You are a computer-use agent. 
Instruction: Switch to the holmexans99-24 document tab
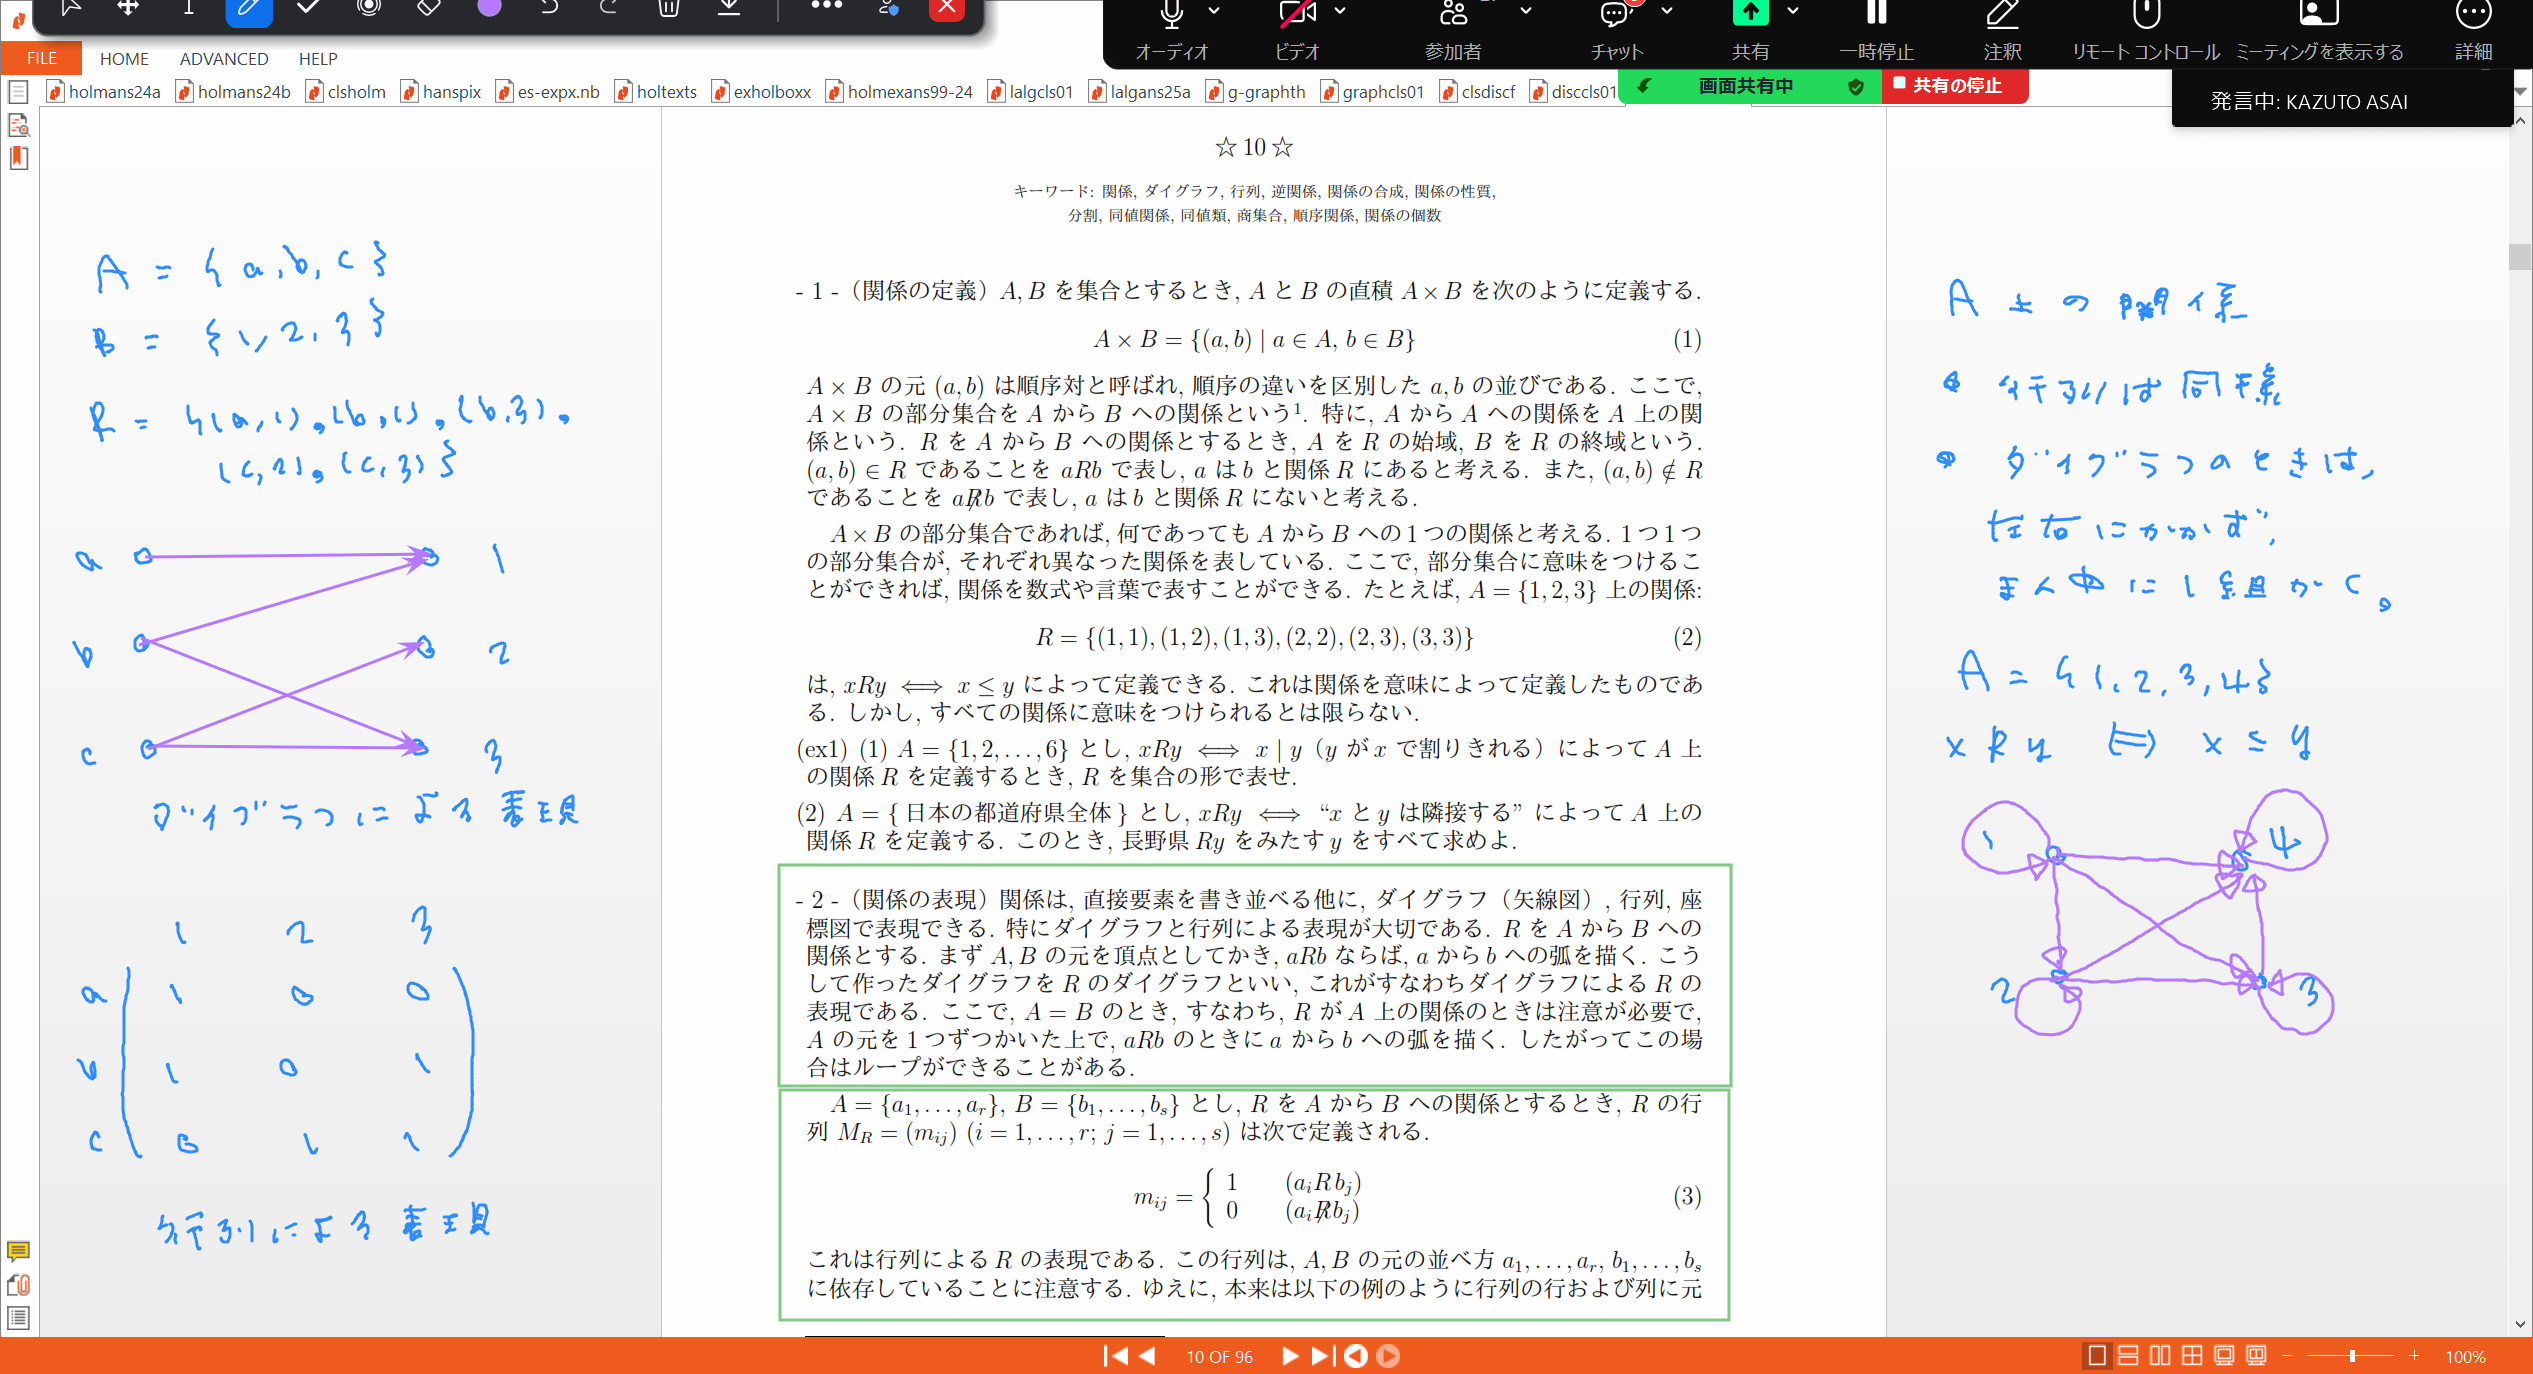[x=900, y=92]
